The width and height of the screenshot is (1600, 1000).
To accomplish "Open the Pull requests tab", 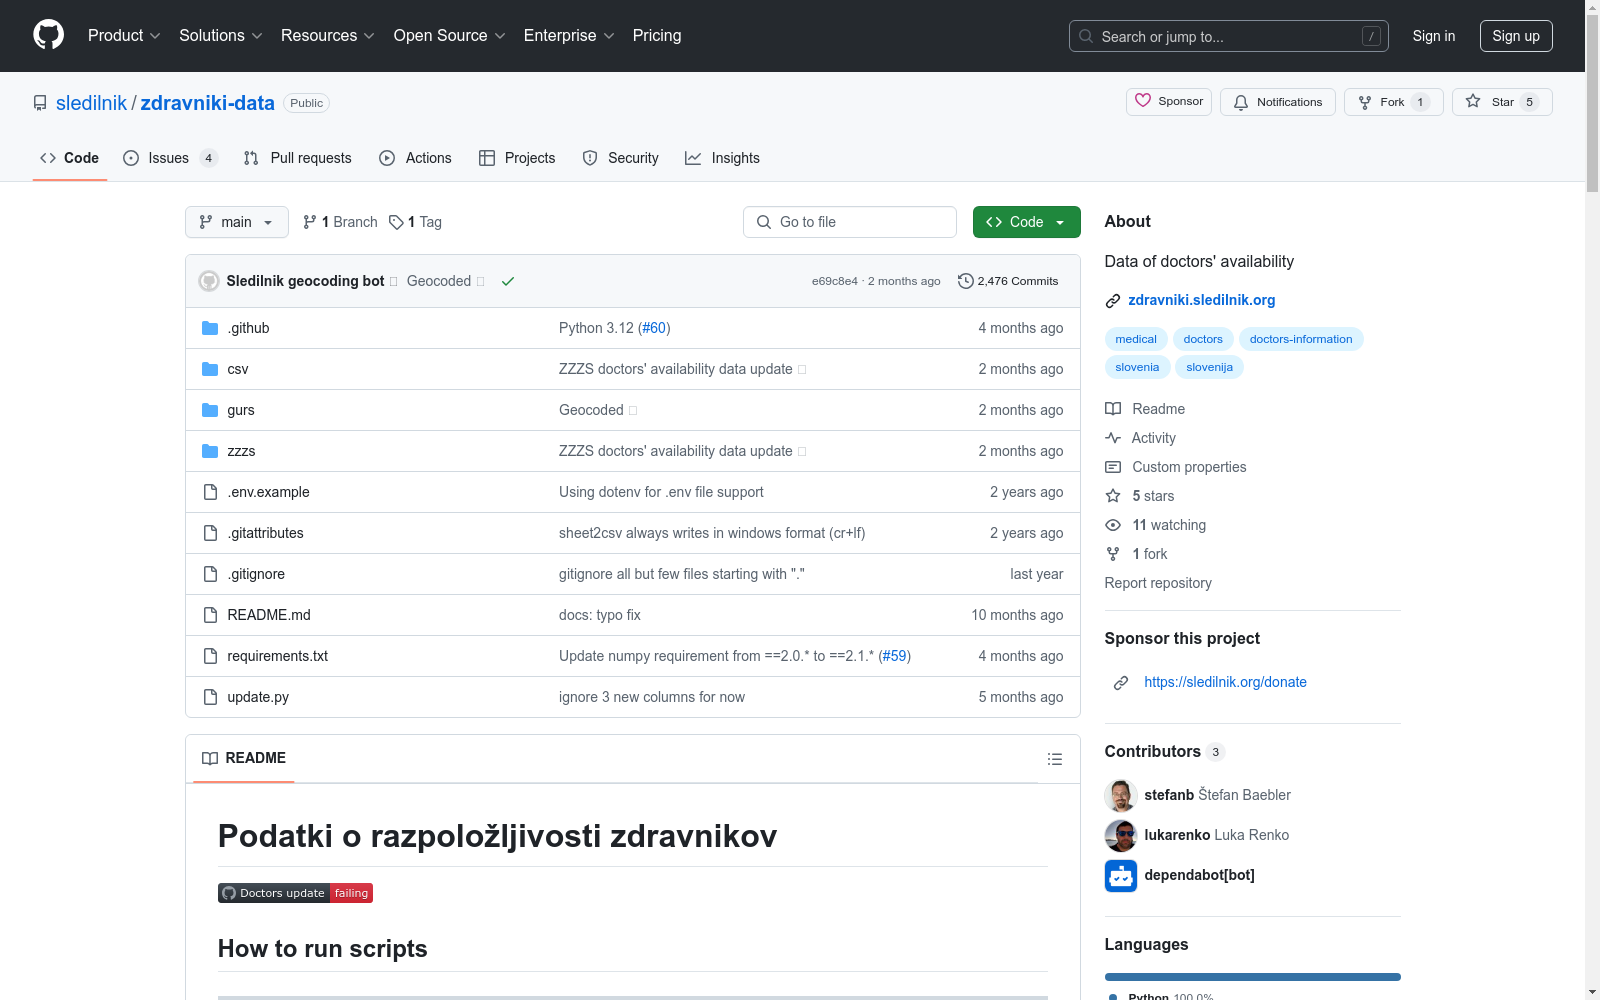I will (x=298, y=158).
